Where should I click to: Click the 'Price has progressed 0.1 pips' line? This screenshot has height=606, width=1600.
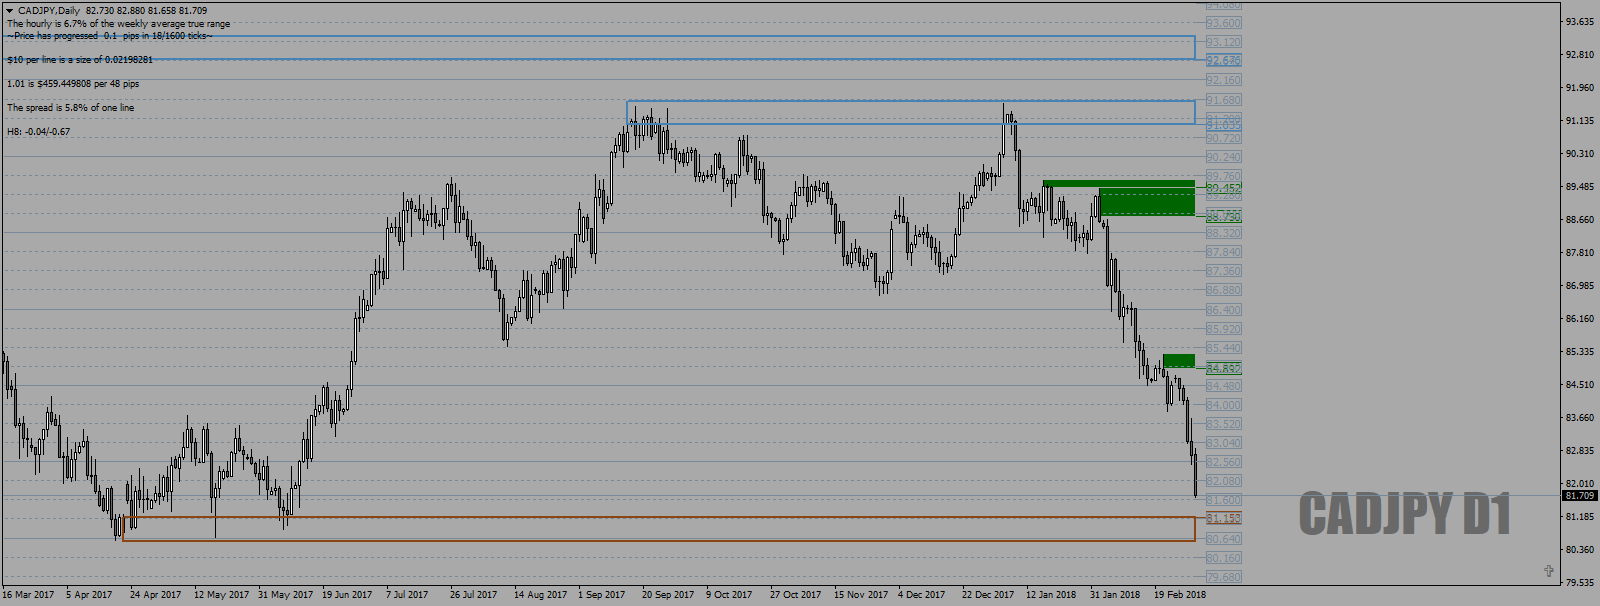pyautogui.click(x=109, y=36)
